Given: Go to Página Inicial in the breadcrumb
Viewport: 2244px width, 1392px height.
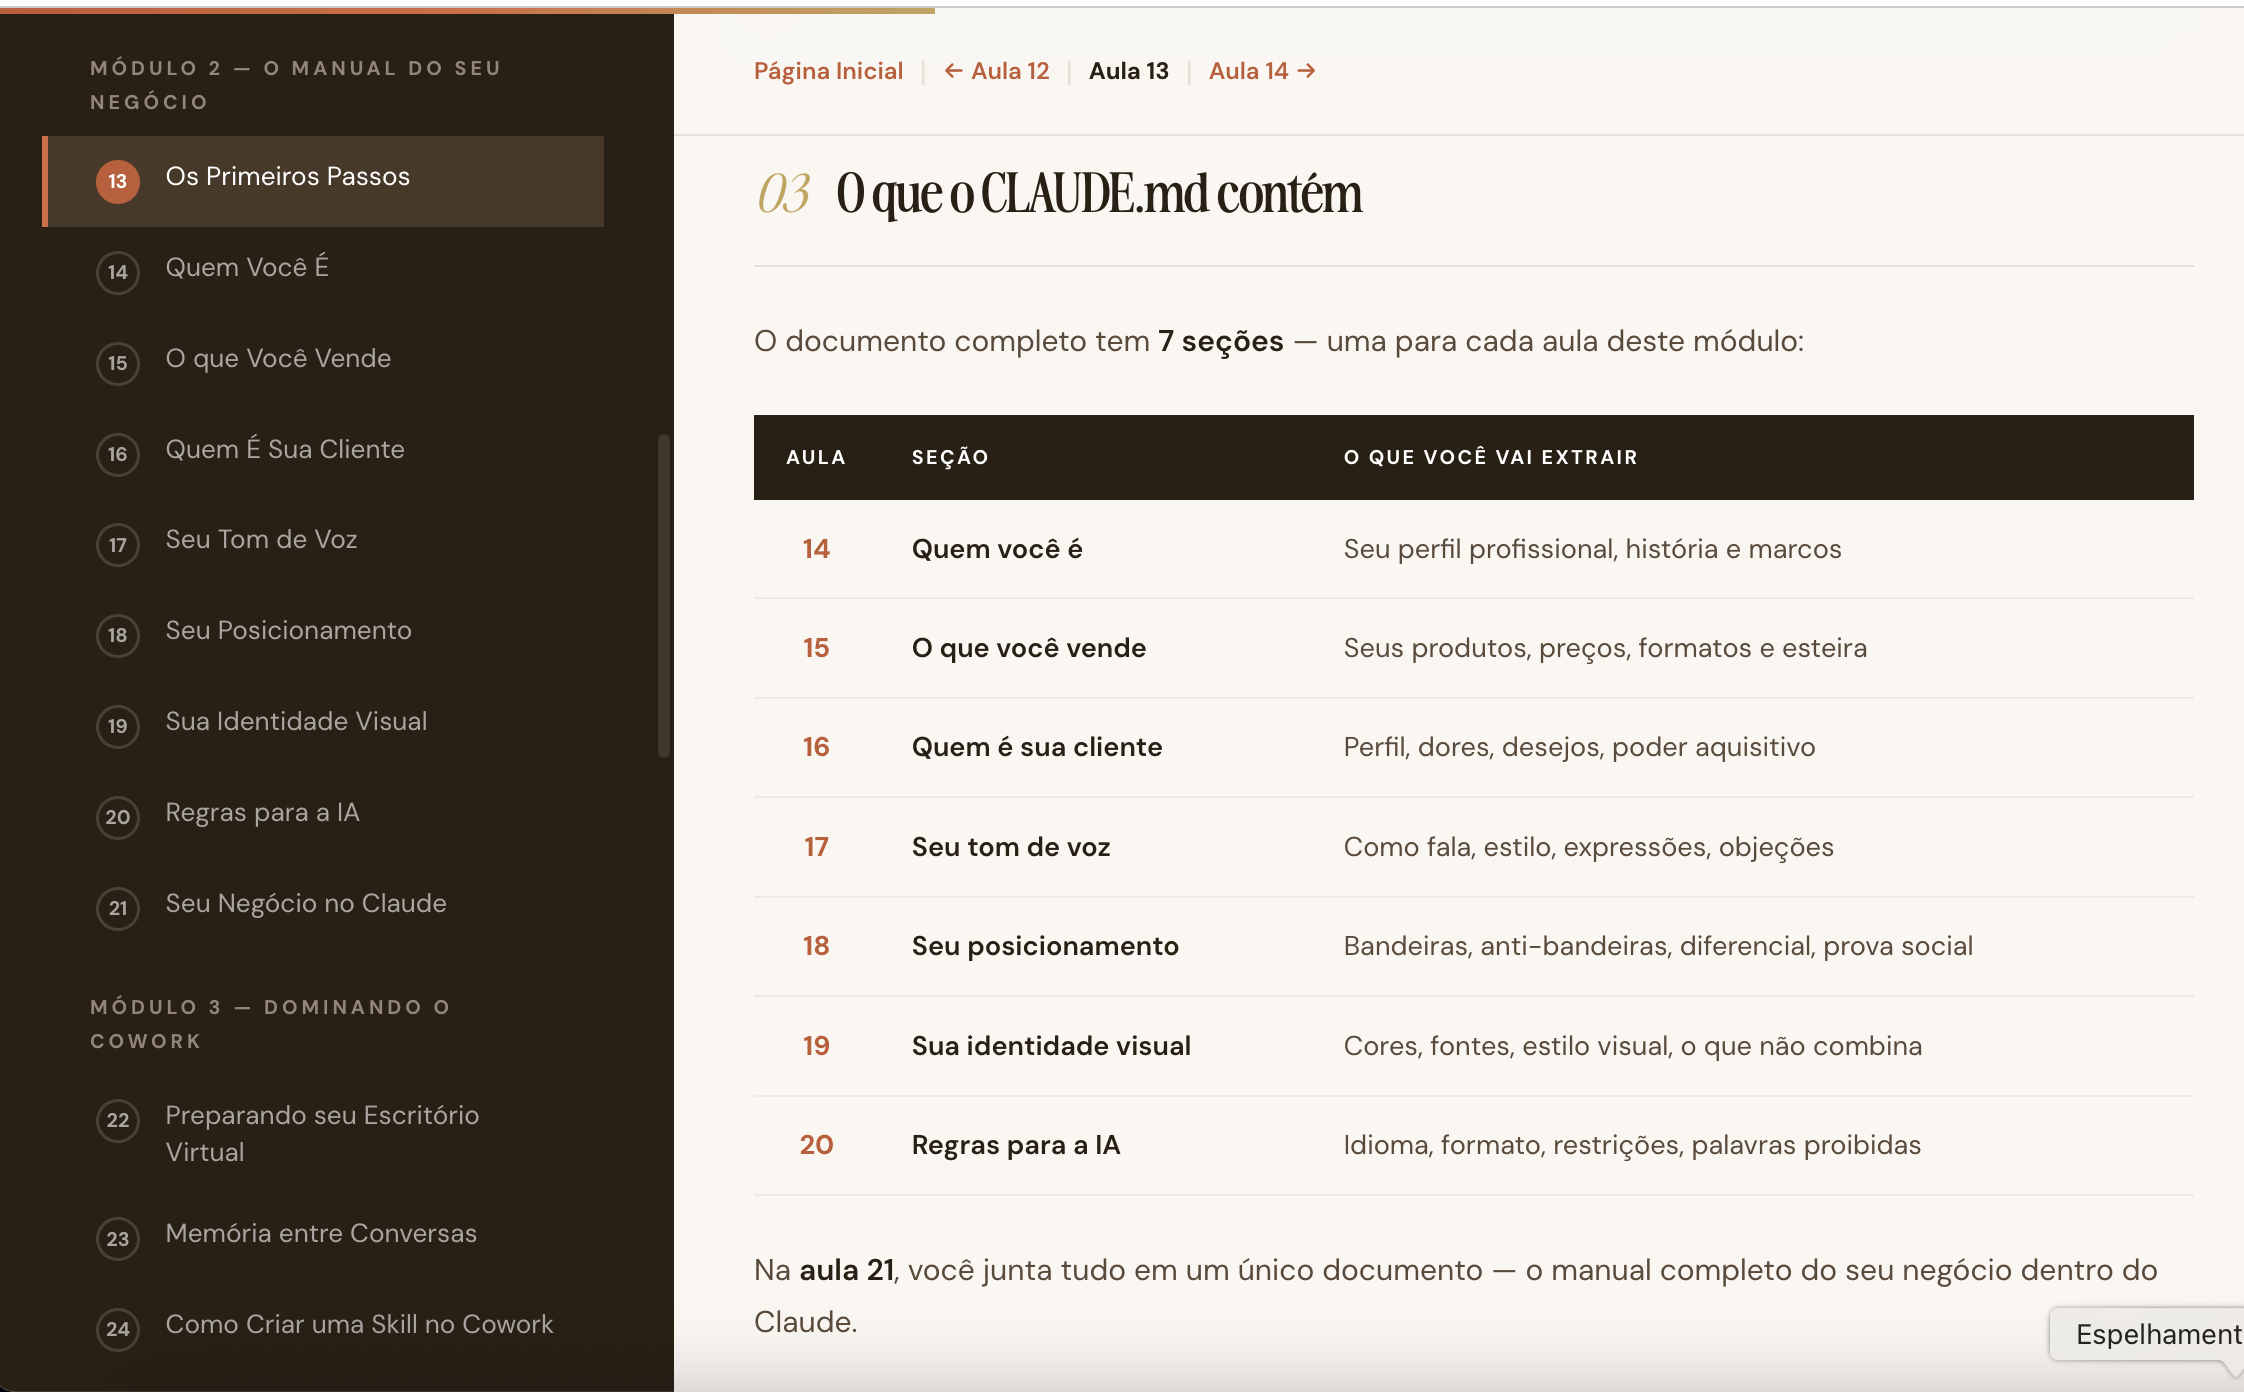Looking at the screenshot, I should (x=828, y=71).
